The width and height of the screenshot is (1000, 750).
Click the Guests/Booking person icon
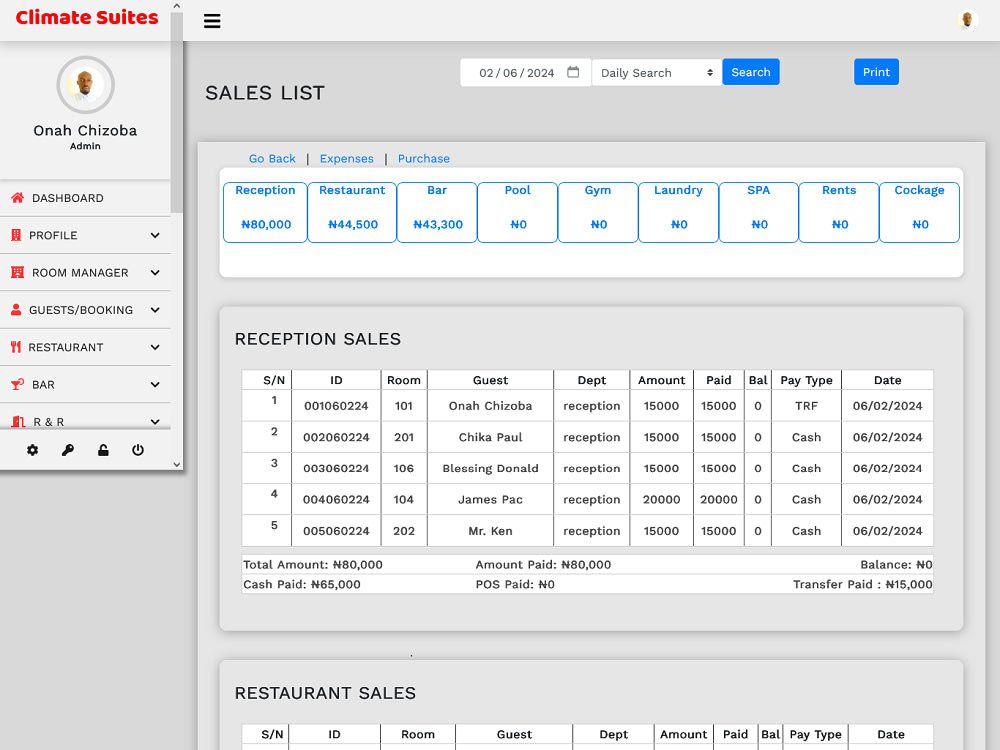(x=17, y=309)
